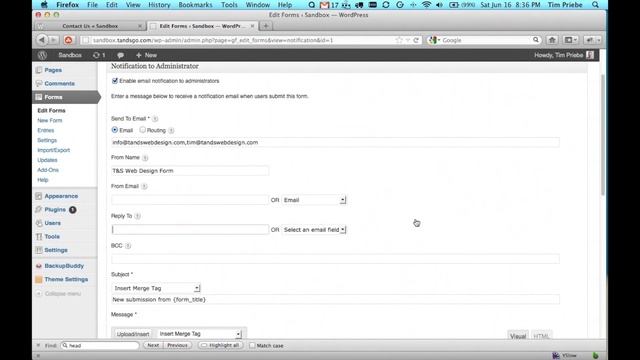Switch to Visual editor tab
Screen dimensions: 640x360
coord(518,336)
